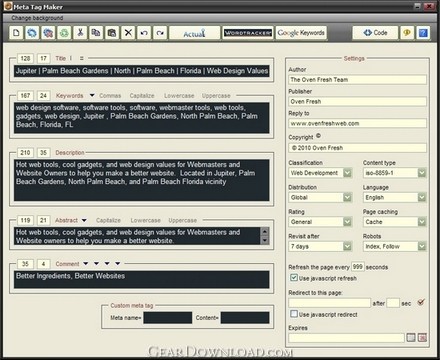The height and width of the screenshot is (360, 440).
Task: Apply Commas formatting to Keywords
Action: point(110,96)
